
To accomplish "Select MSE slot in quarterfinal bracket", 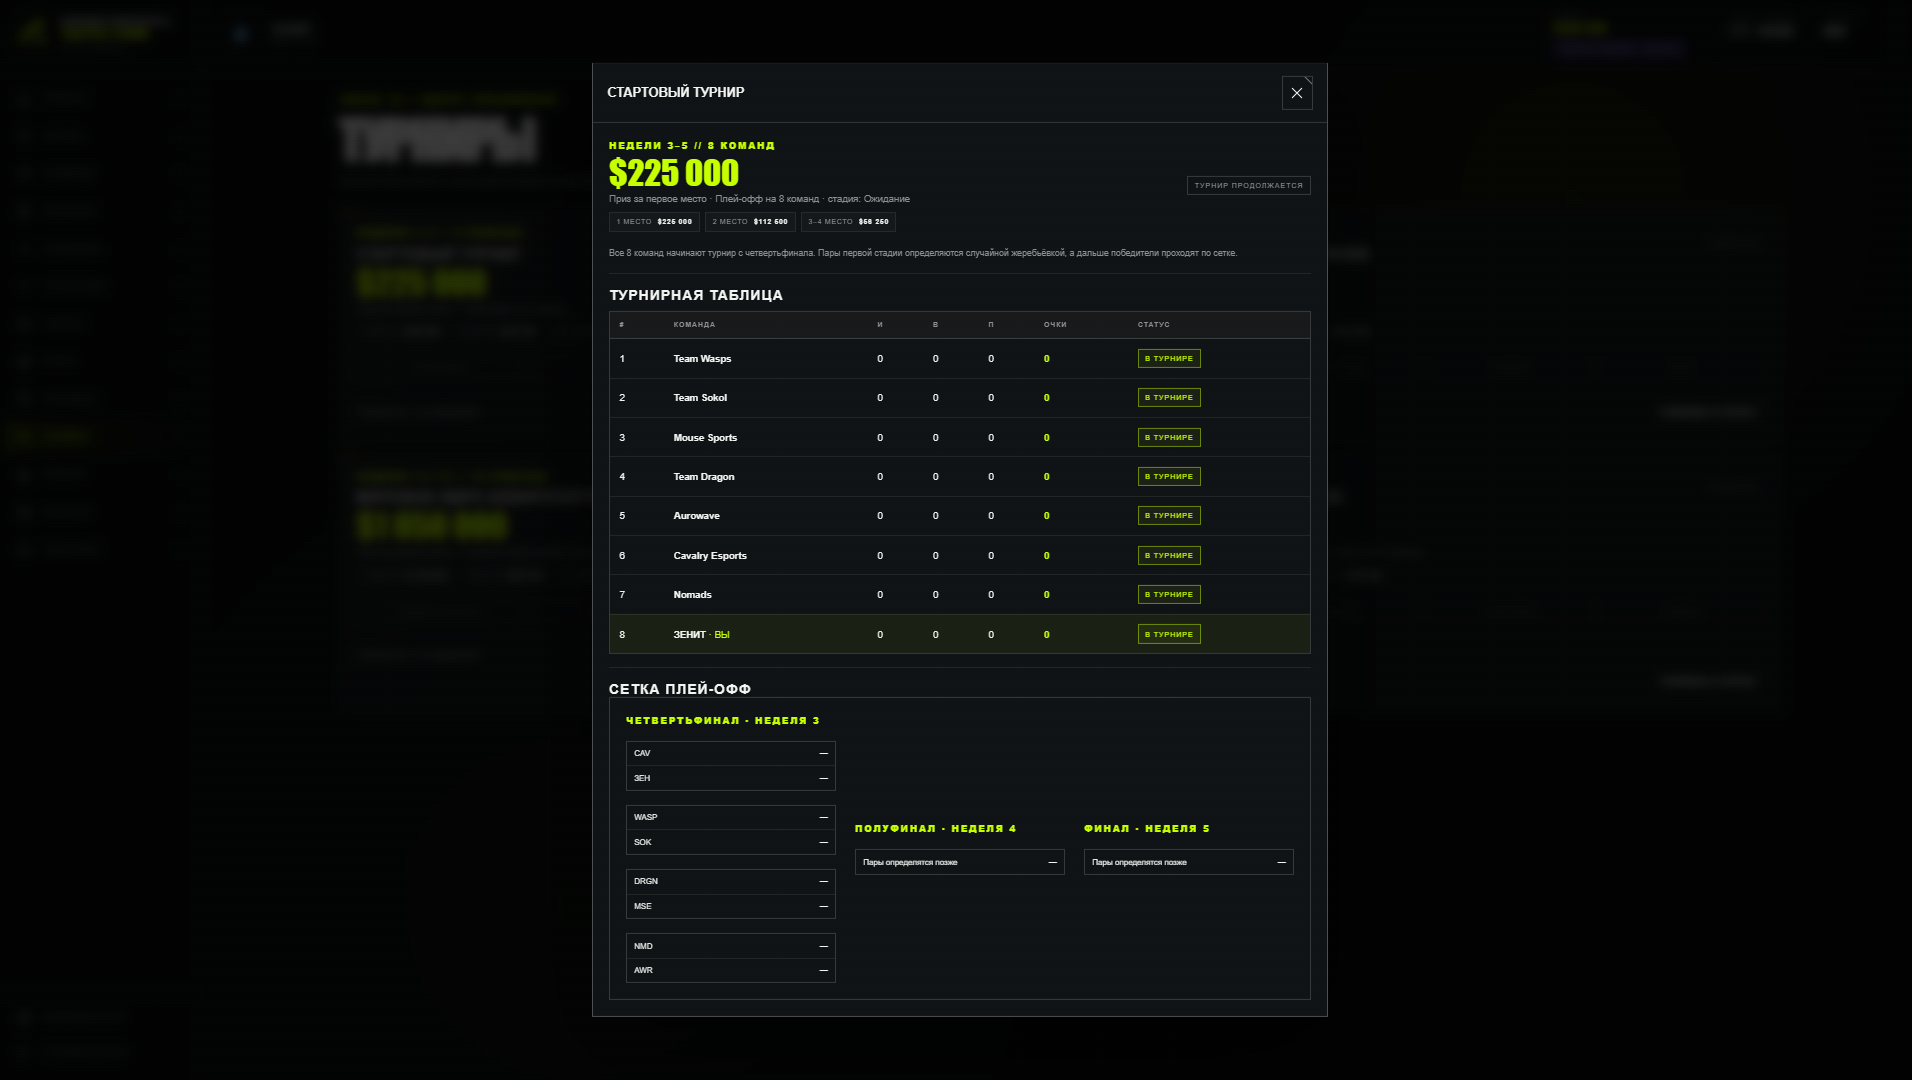I will tap(731, 906).
